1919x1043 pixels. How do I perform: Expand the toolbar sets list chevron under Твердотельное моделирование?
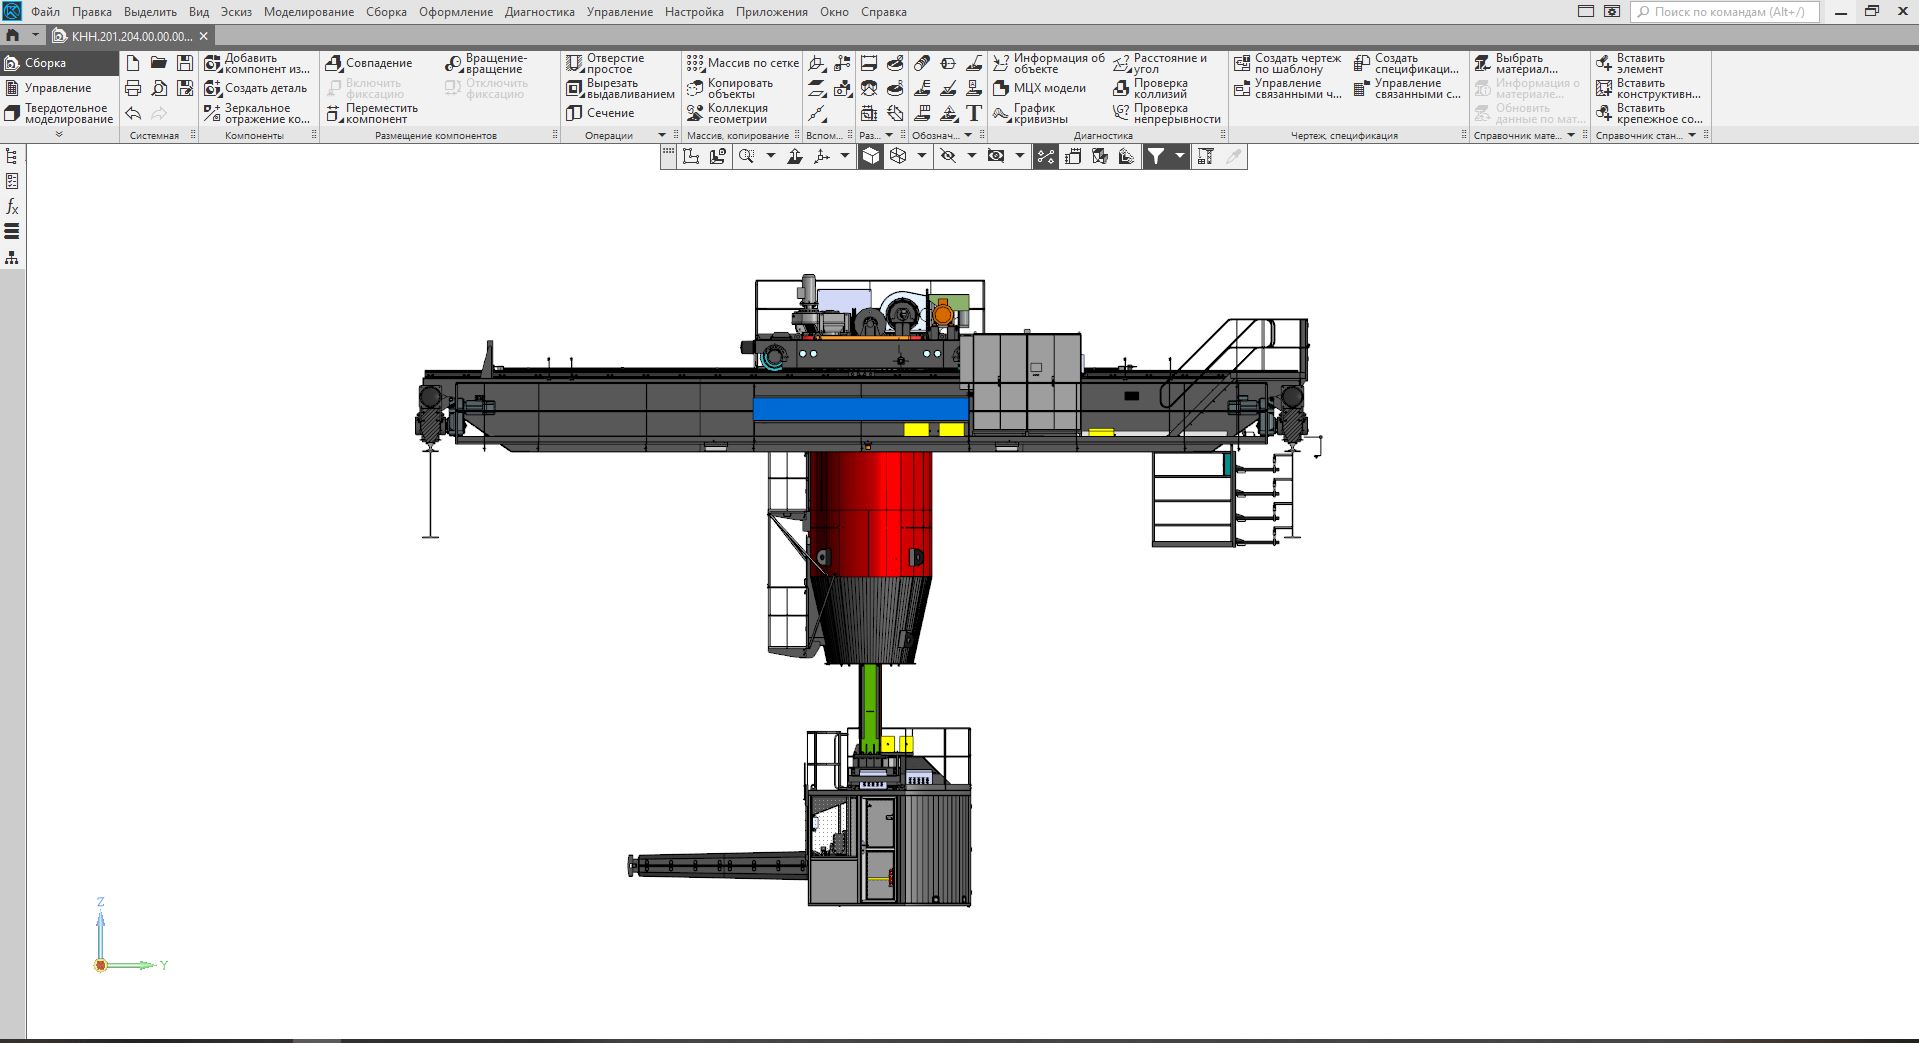click(59, 134)
